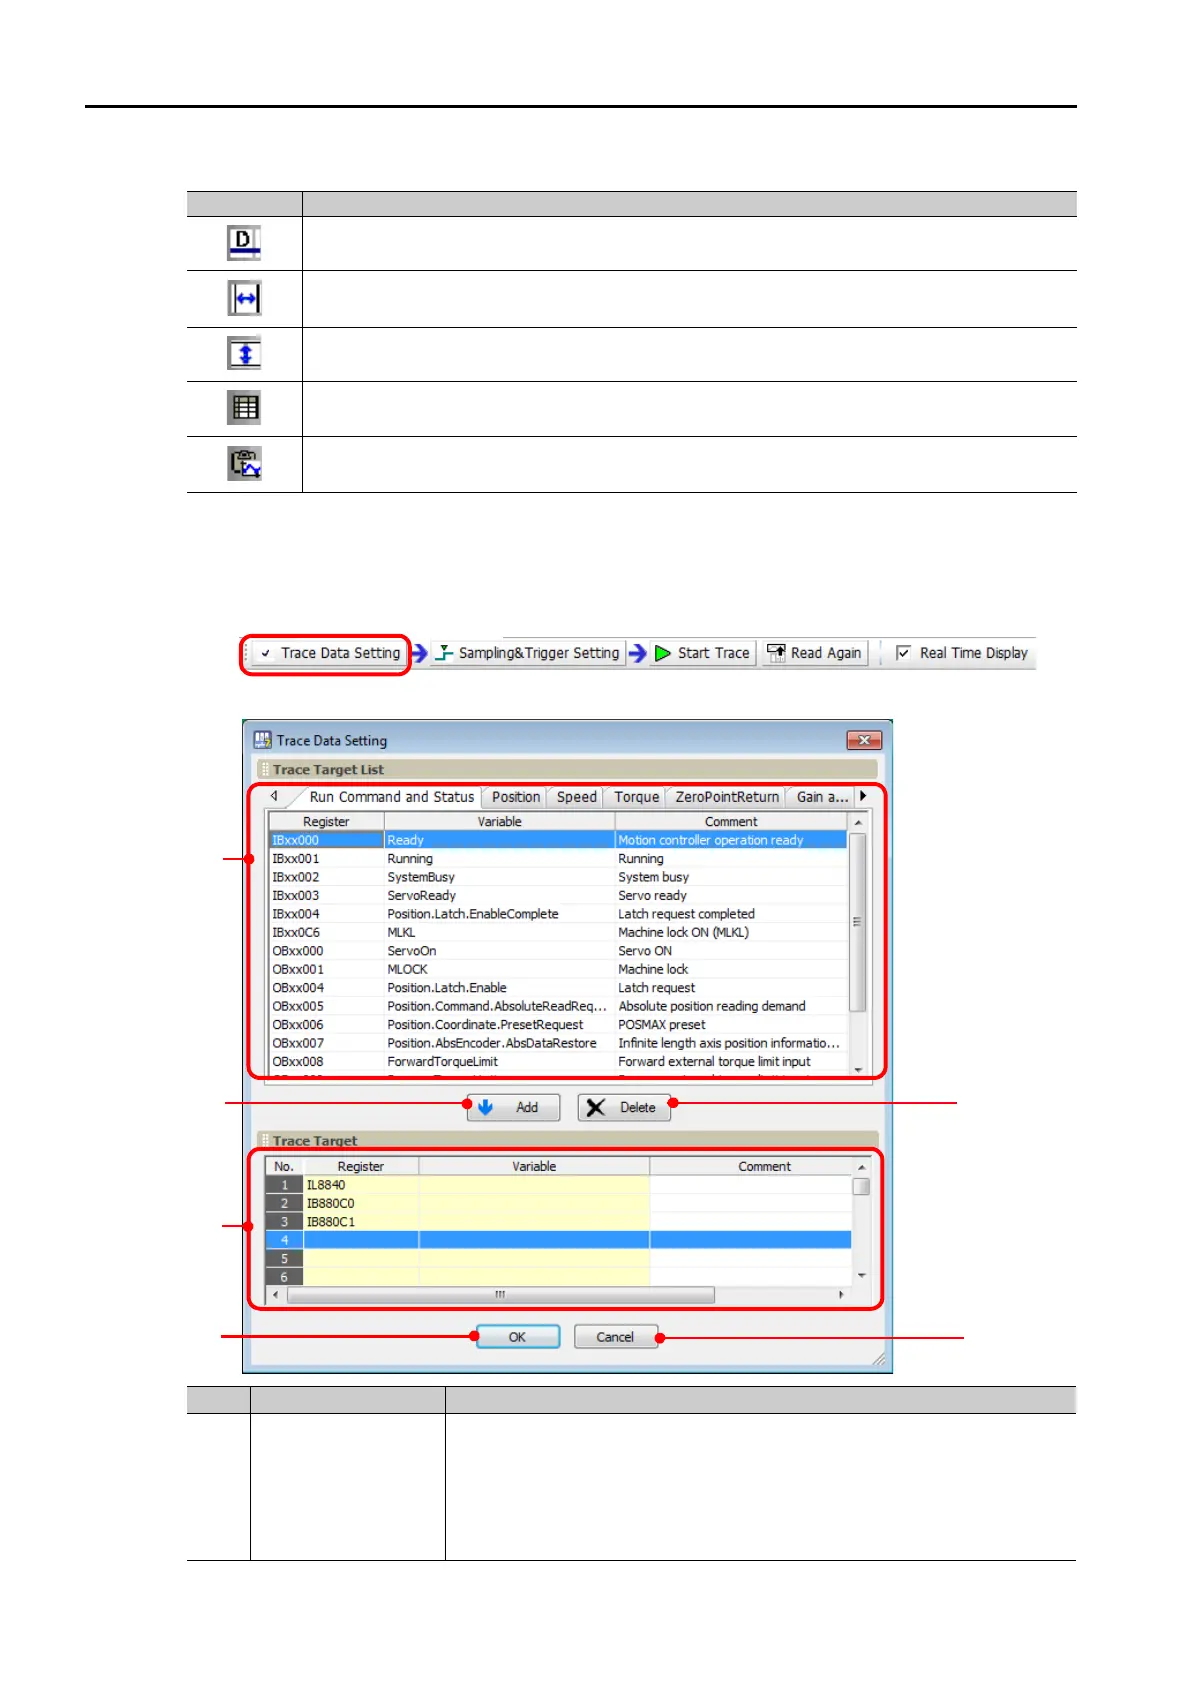Switch to Run Command and Status tab

tap(391, 797)
